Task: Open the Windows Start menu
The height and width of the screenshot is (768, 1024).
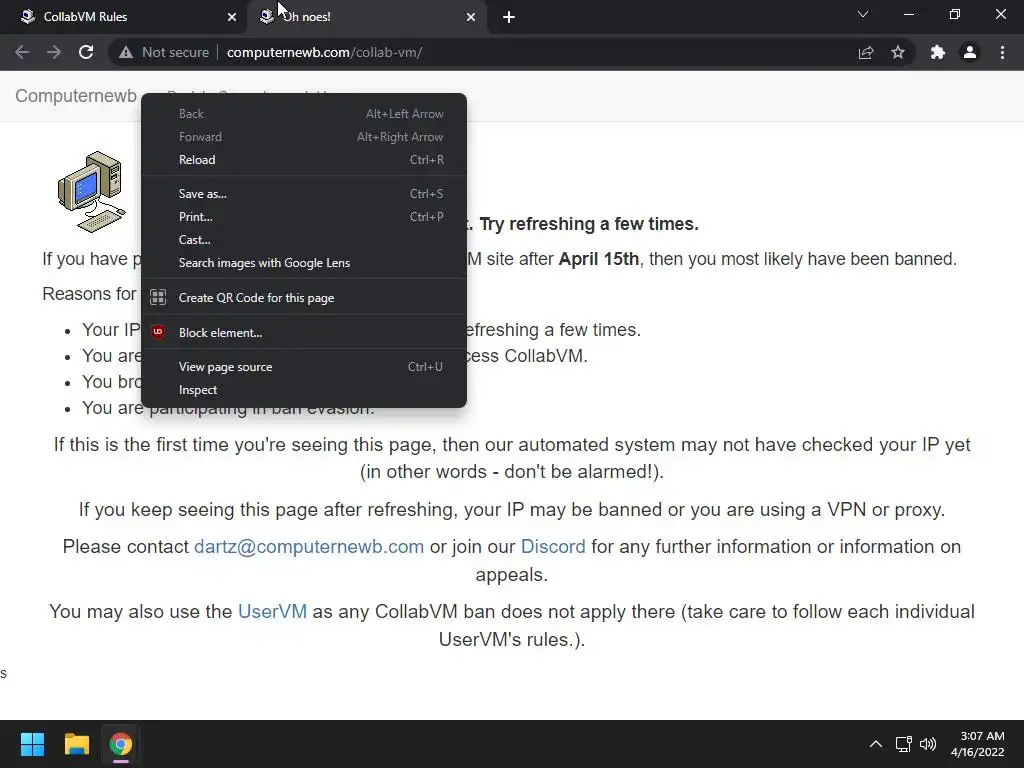Action: (x=32, y=744)
